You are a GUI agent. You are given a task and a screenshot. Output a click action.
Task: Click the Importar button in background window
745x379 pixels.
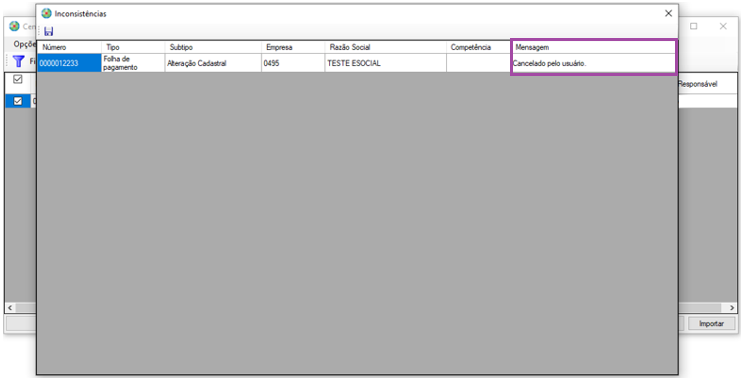[711, 323]
